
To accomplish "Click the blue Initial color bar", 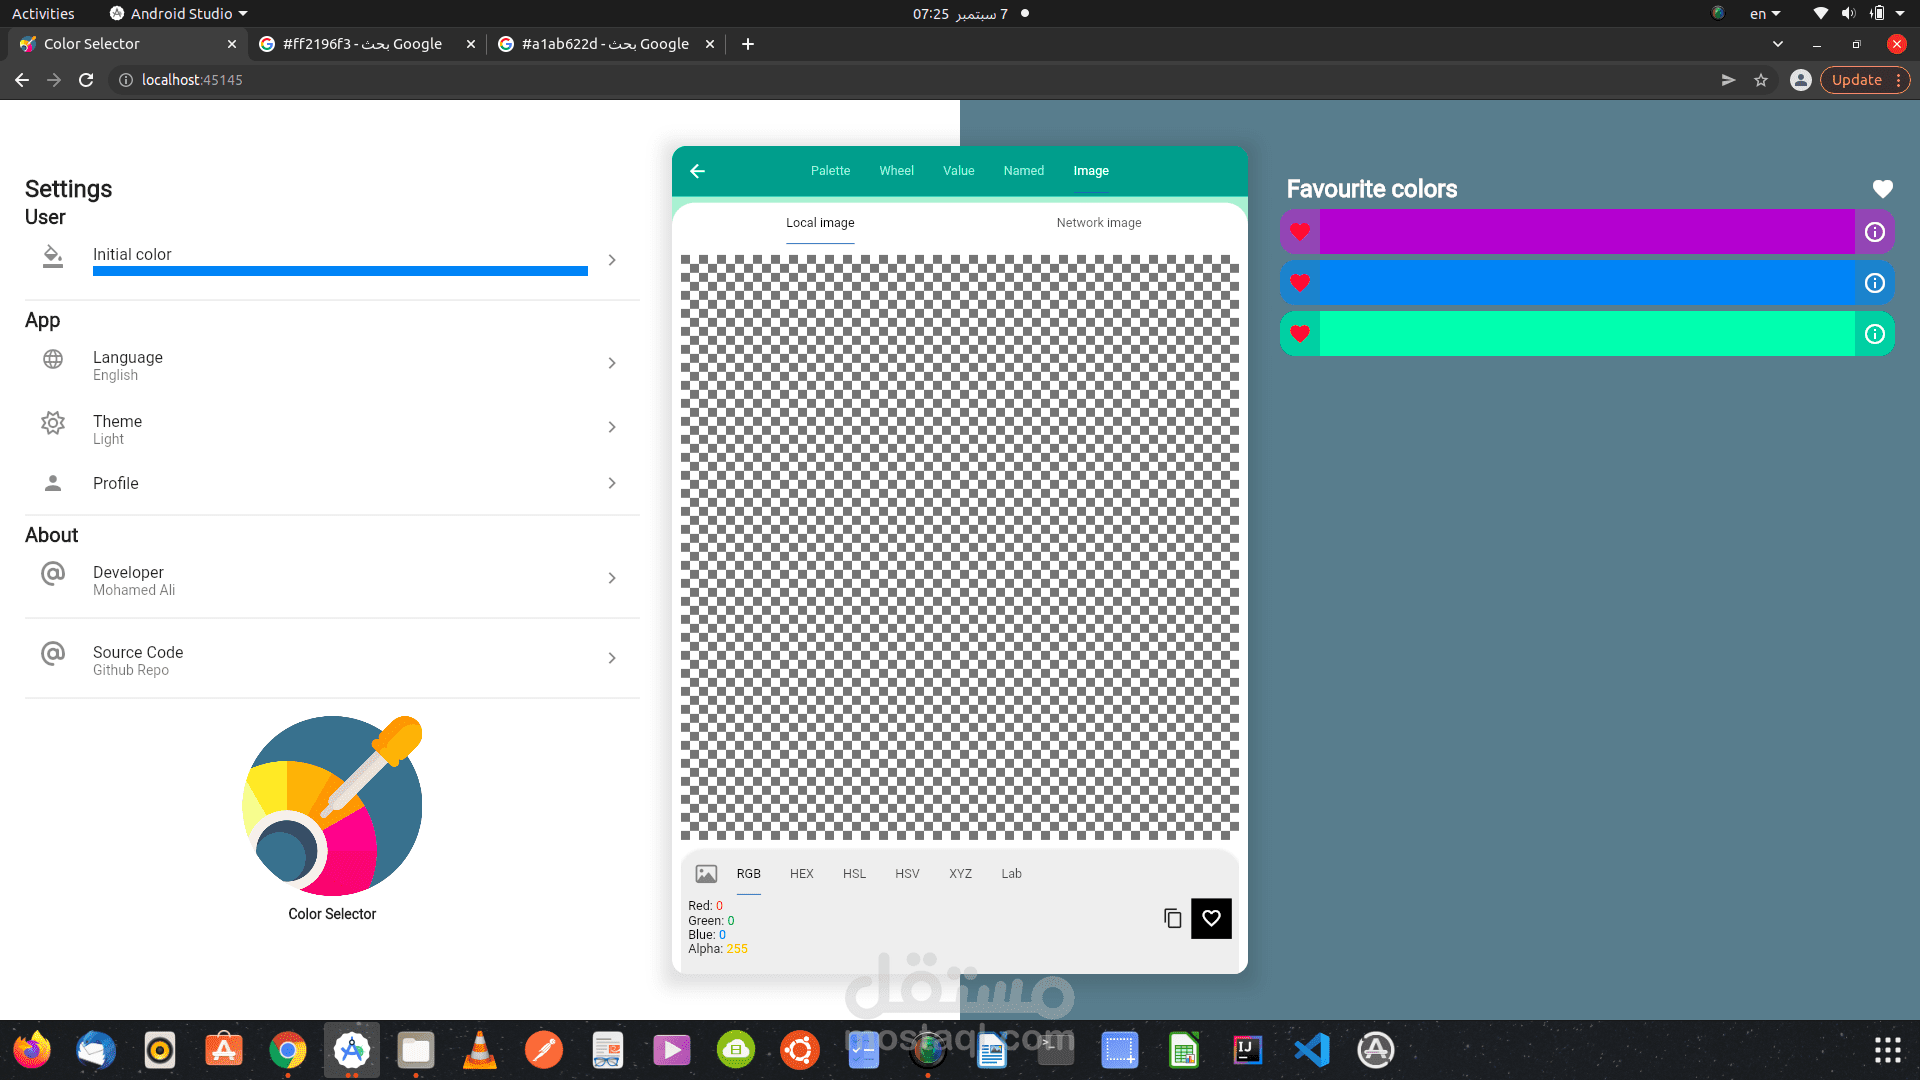I will pos(340,271).
